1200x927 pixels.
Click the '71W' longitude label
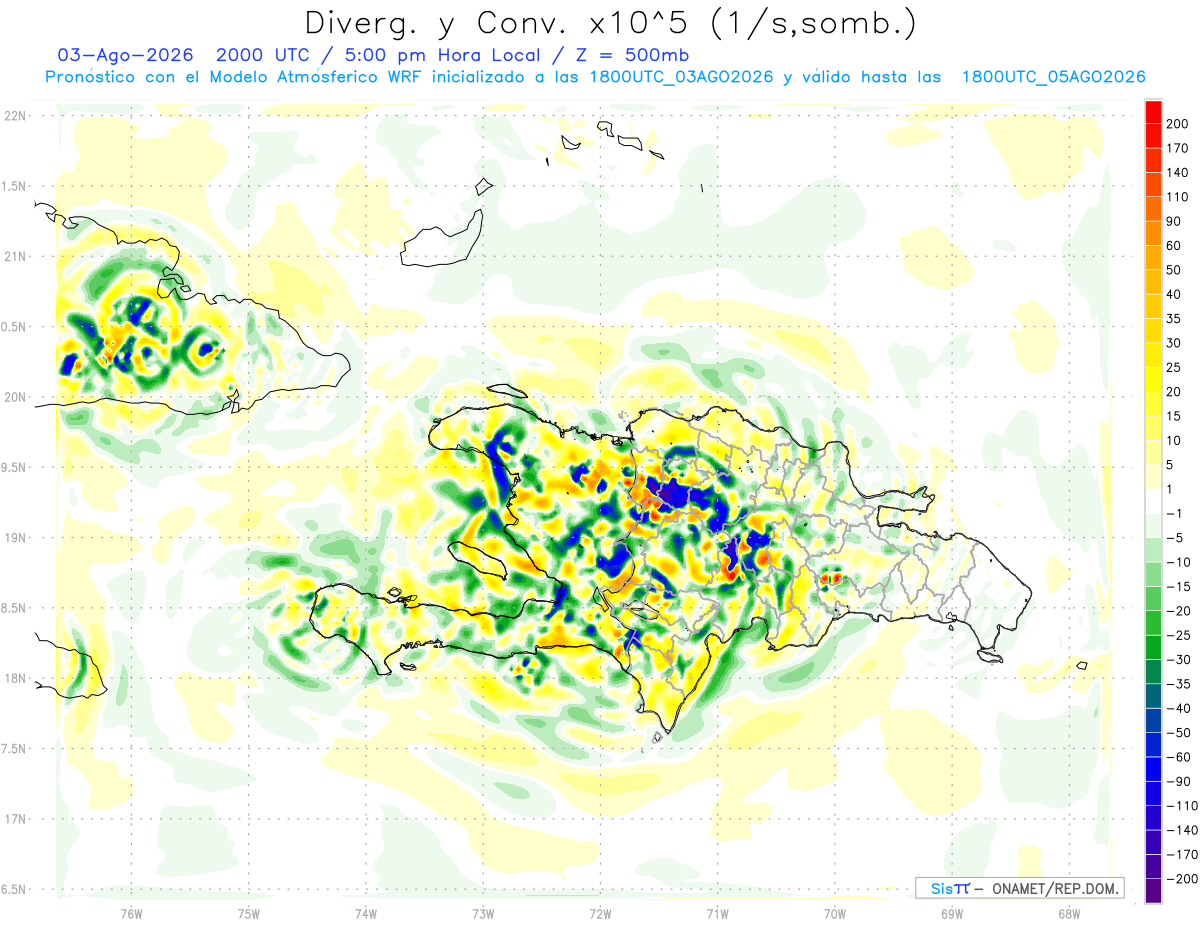click(x=717, y=913)
